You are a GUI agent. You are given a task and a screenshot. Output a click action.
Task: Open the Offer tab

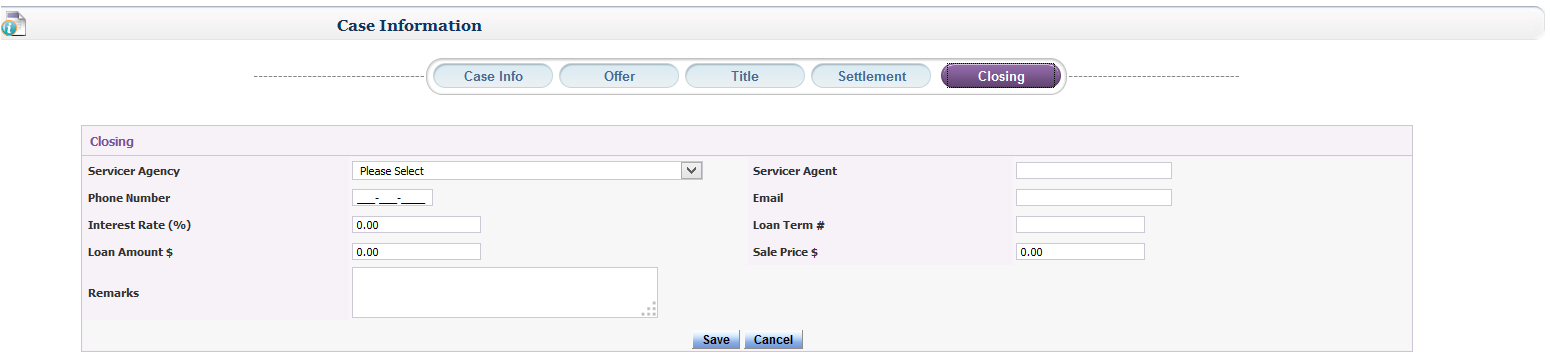coord(619,76)
